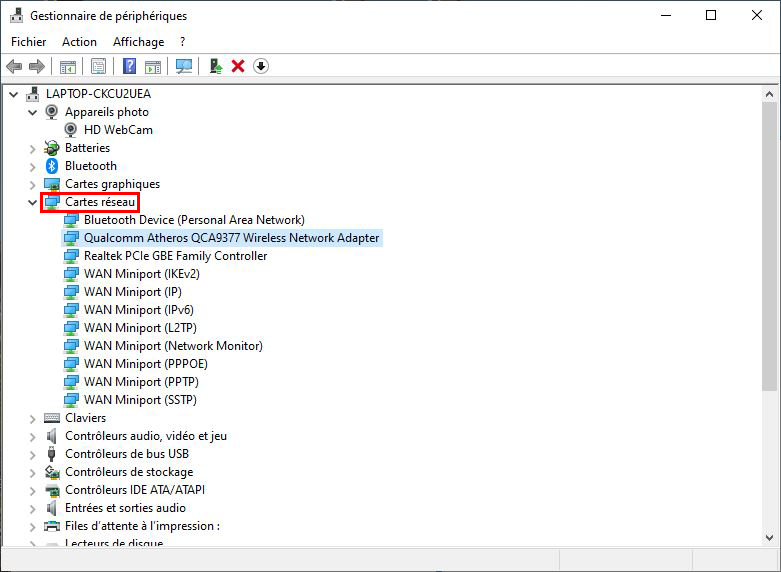This screenshot has height=572, width=781.
Task: Click the Device Manager title bar icon
Action: (16, 15)
